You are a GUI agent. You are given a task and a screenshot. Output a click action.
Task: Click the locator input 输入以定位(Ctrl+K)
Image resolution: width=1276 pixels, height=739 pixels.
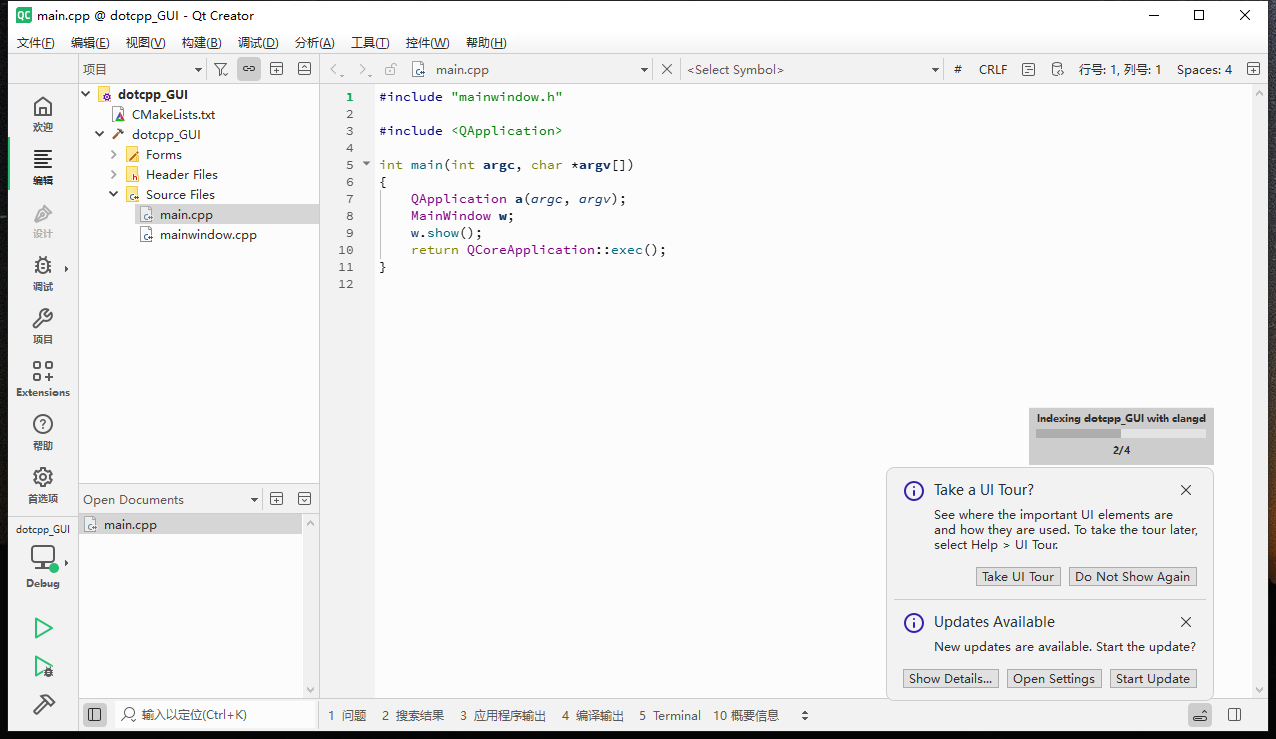(216, 715)
